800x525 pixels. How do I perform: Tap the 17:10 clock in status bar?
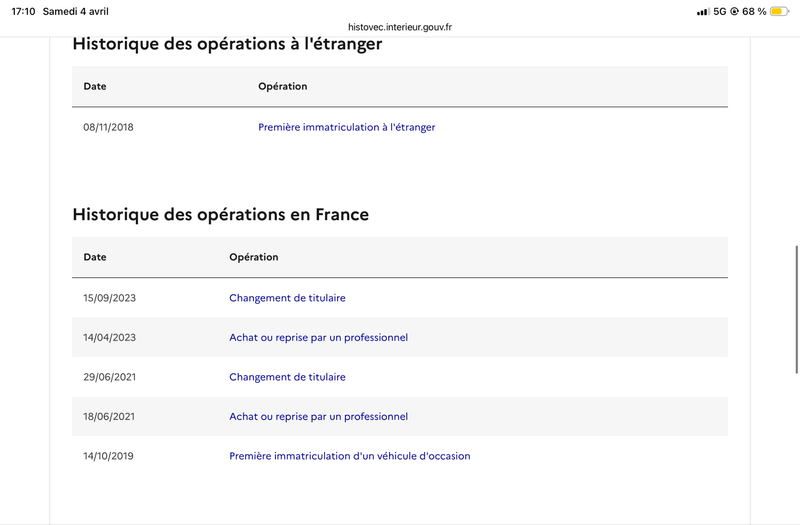click(23, 11)
